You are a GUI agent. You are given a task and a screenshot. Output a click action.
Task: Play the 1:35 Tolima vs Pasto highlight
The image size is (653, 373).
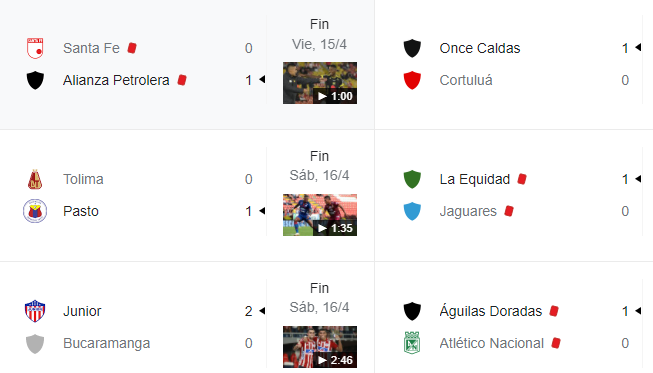point(320,215)
